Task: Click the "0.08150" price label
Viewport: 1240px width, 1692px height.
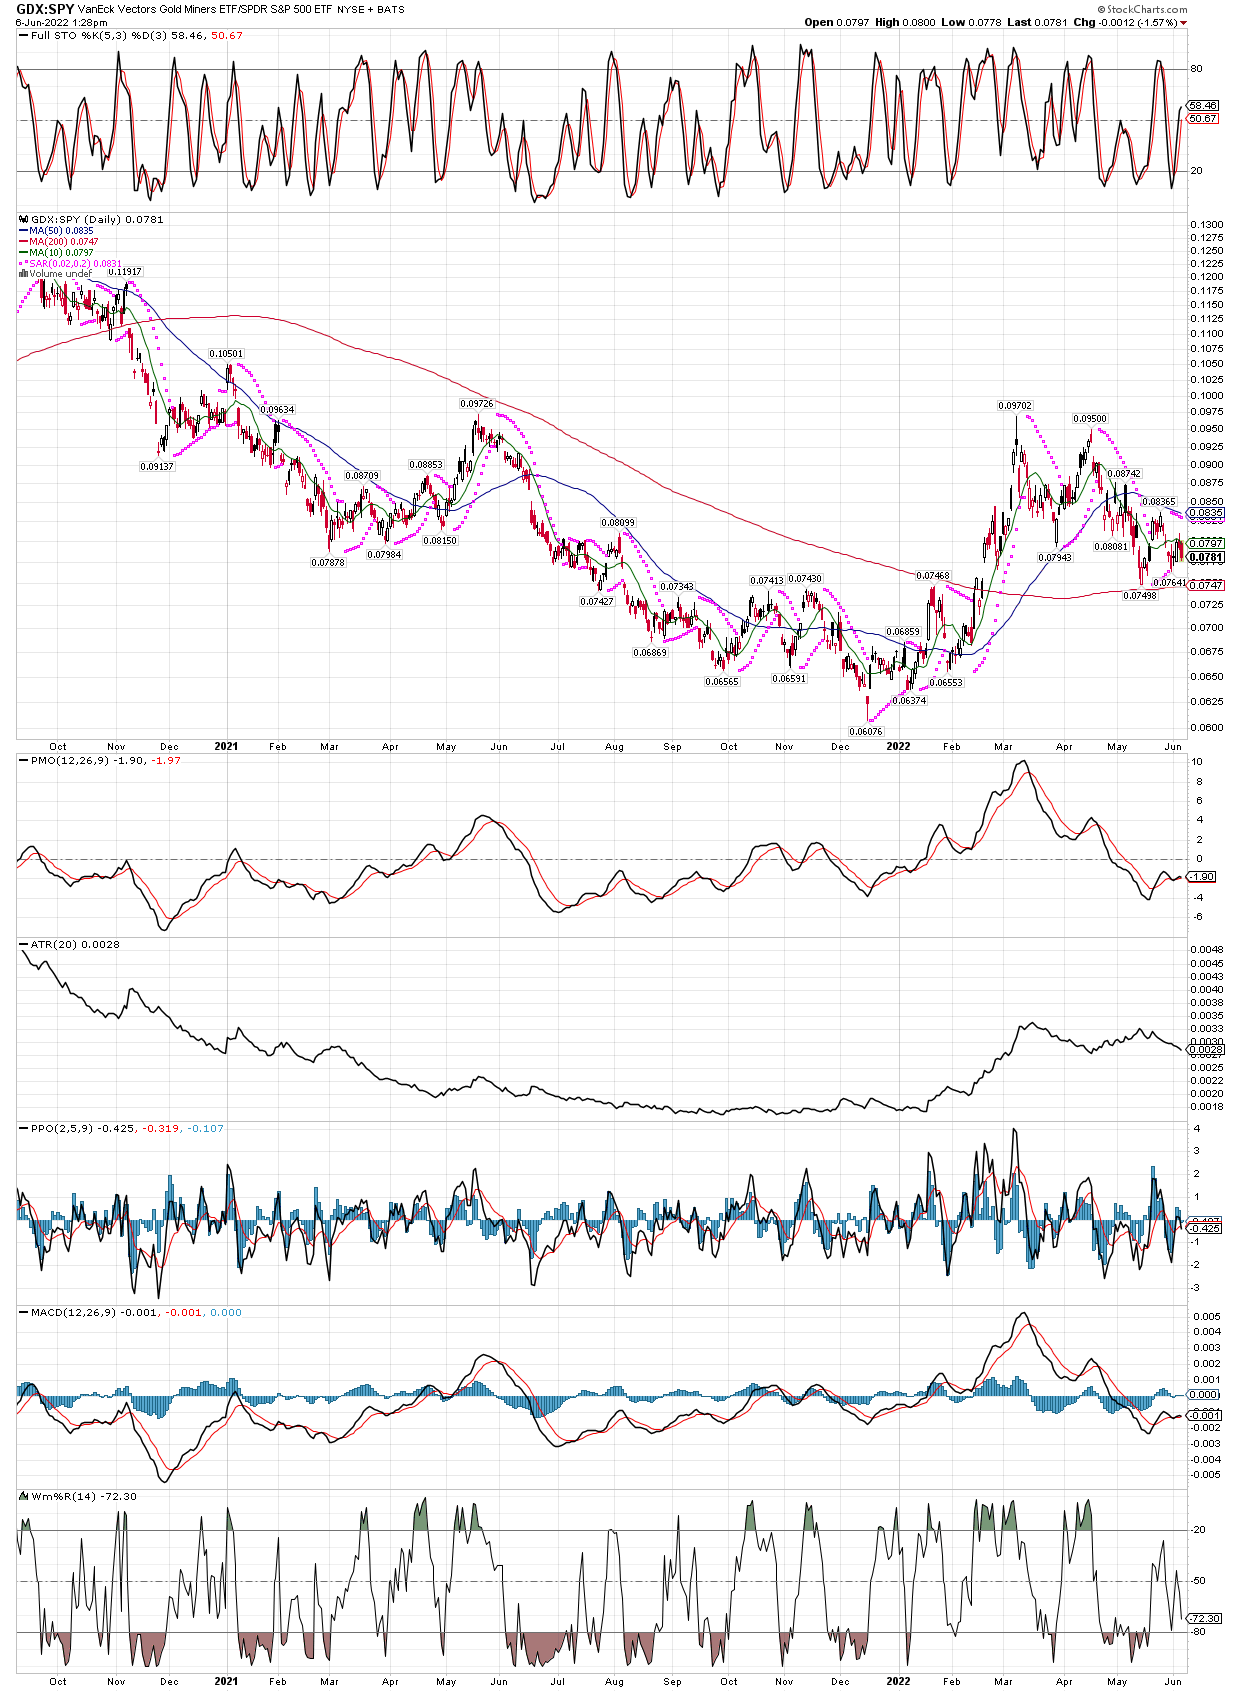Action: [x=440, y=541]
